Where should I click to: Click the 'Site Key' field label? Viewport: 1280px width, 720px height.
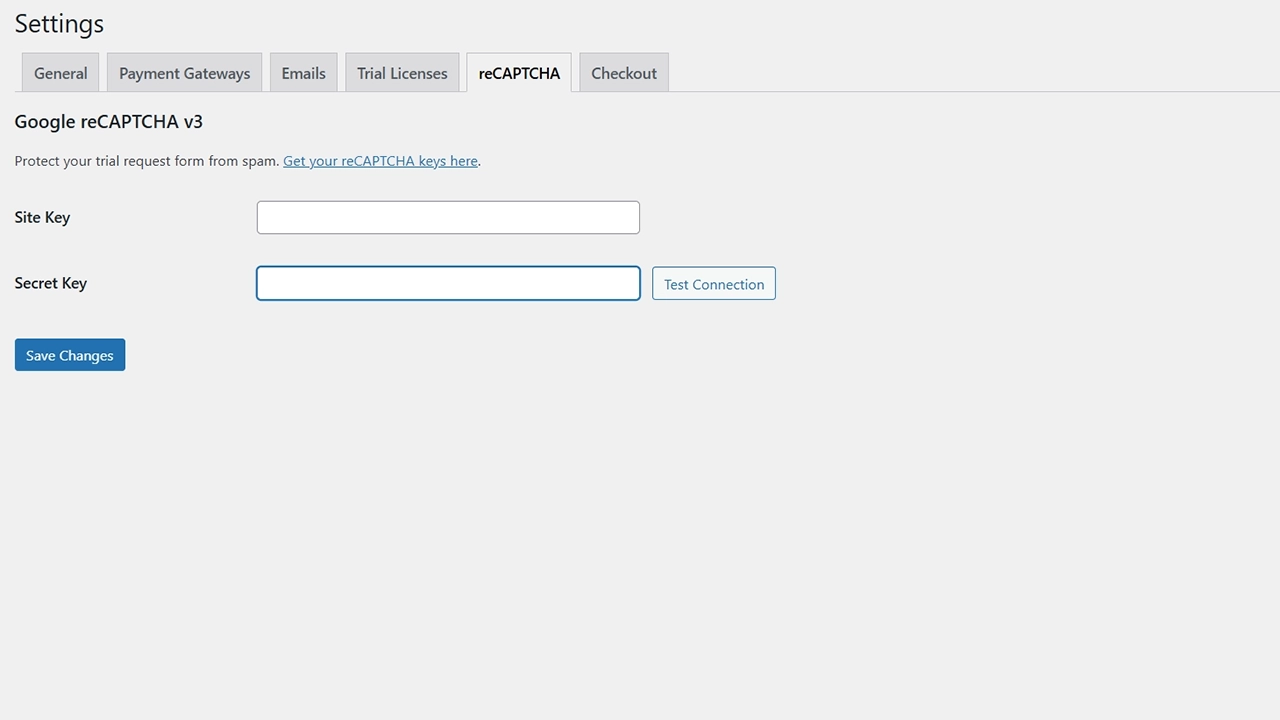tap(42, 218)
